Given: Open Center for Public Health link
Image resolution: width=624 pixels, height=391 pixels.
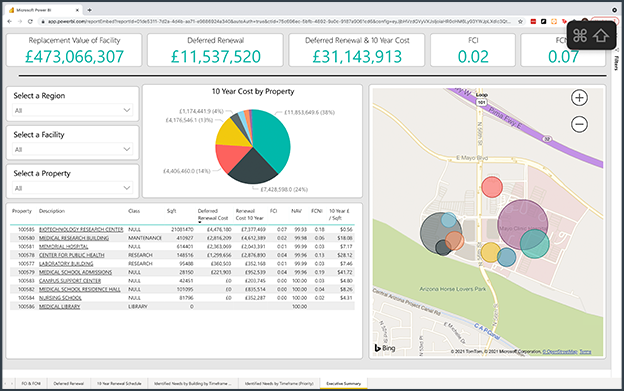Looking at the screenshot, I should (72, 255).
